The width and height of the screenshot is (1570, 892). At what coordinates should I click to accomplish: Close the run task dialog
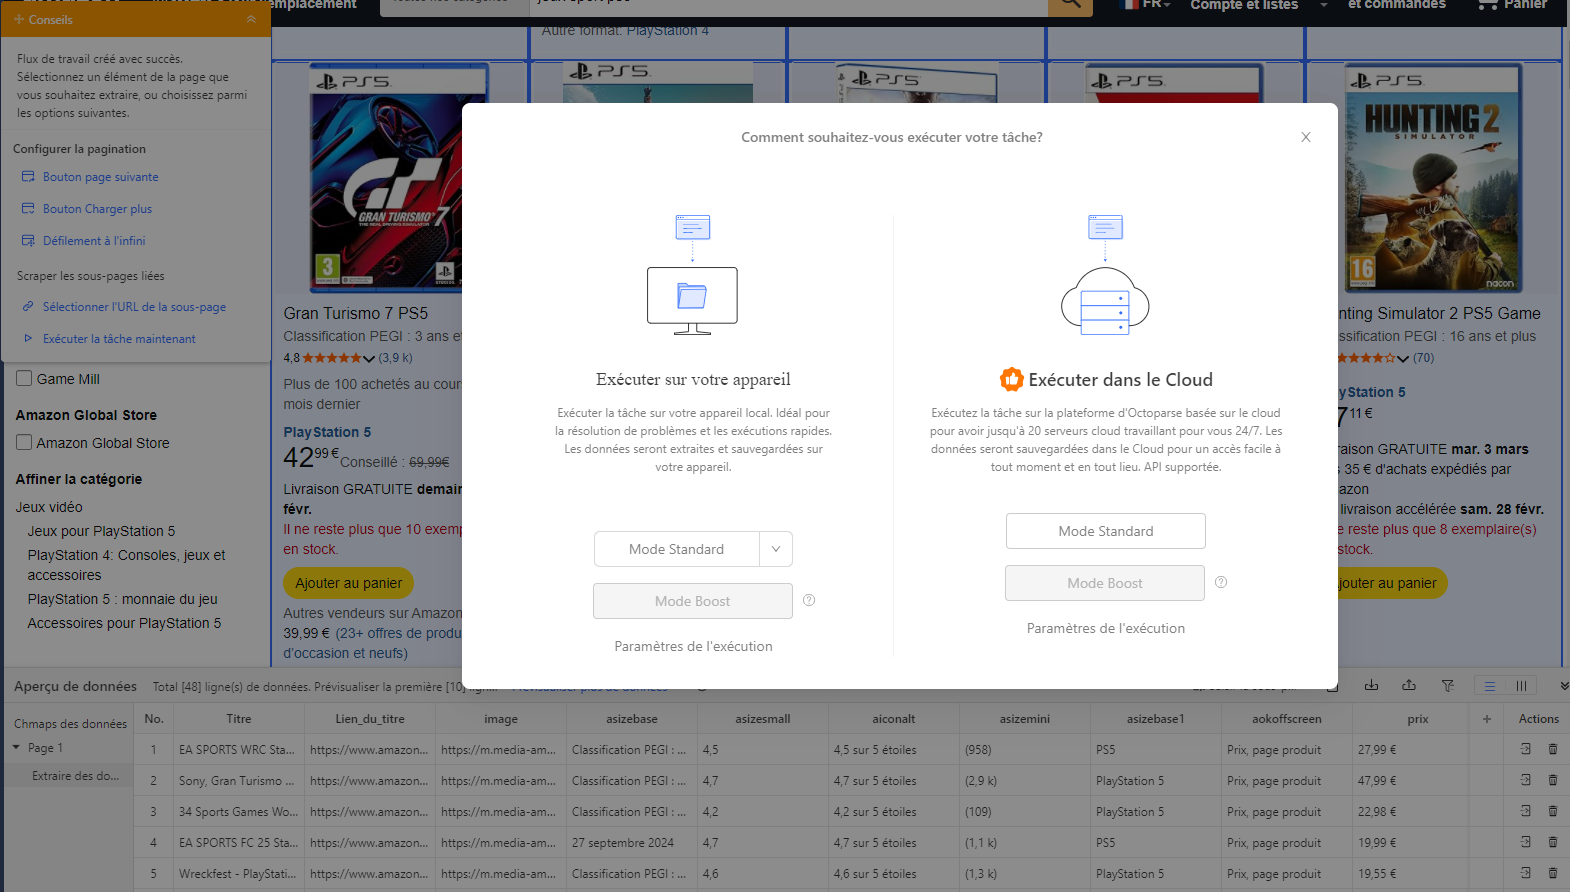pyautogui.click(x=1305, y=138)
